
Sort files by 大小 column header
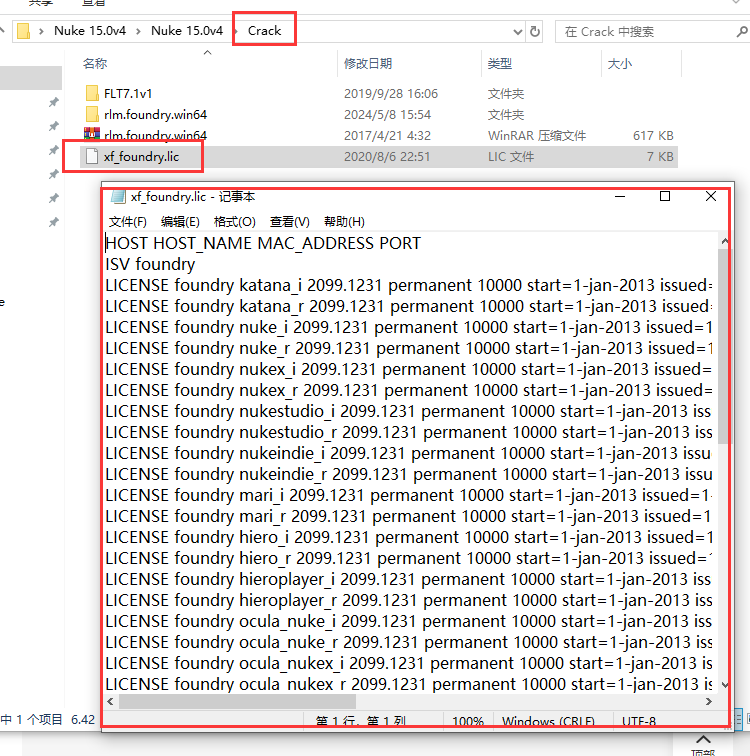pyautogui.click(x=619, y=64)
